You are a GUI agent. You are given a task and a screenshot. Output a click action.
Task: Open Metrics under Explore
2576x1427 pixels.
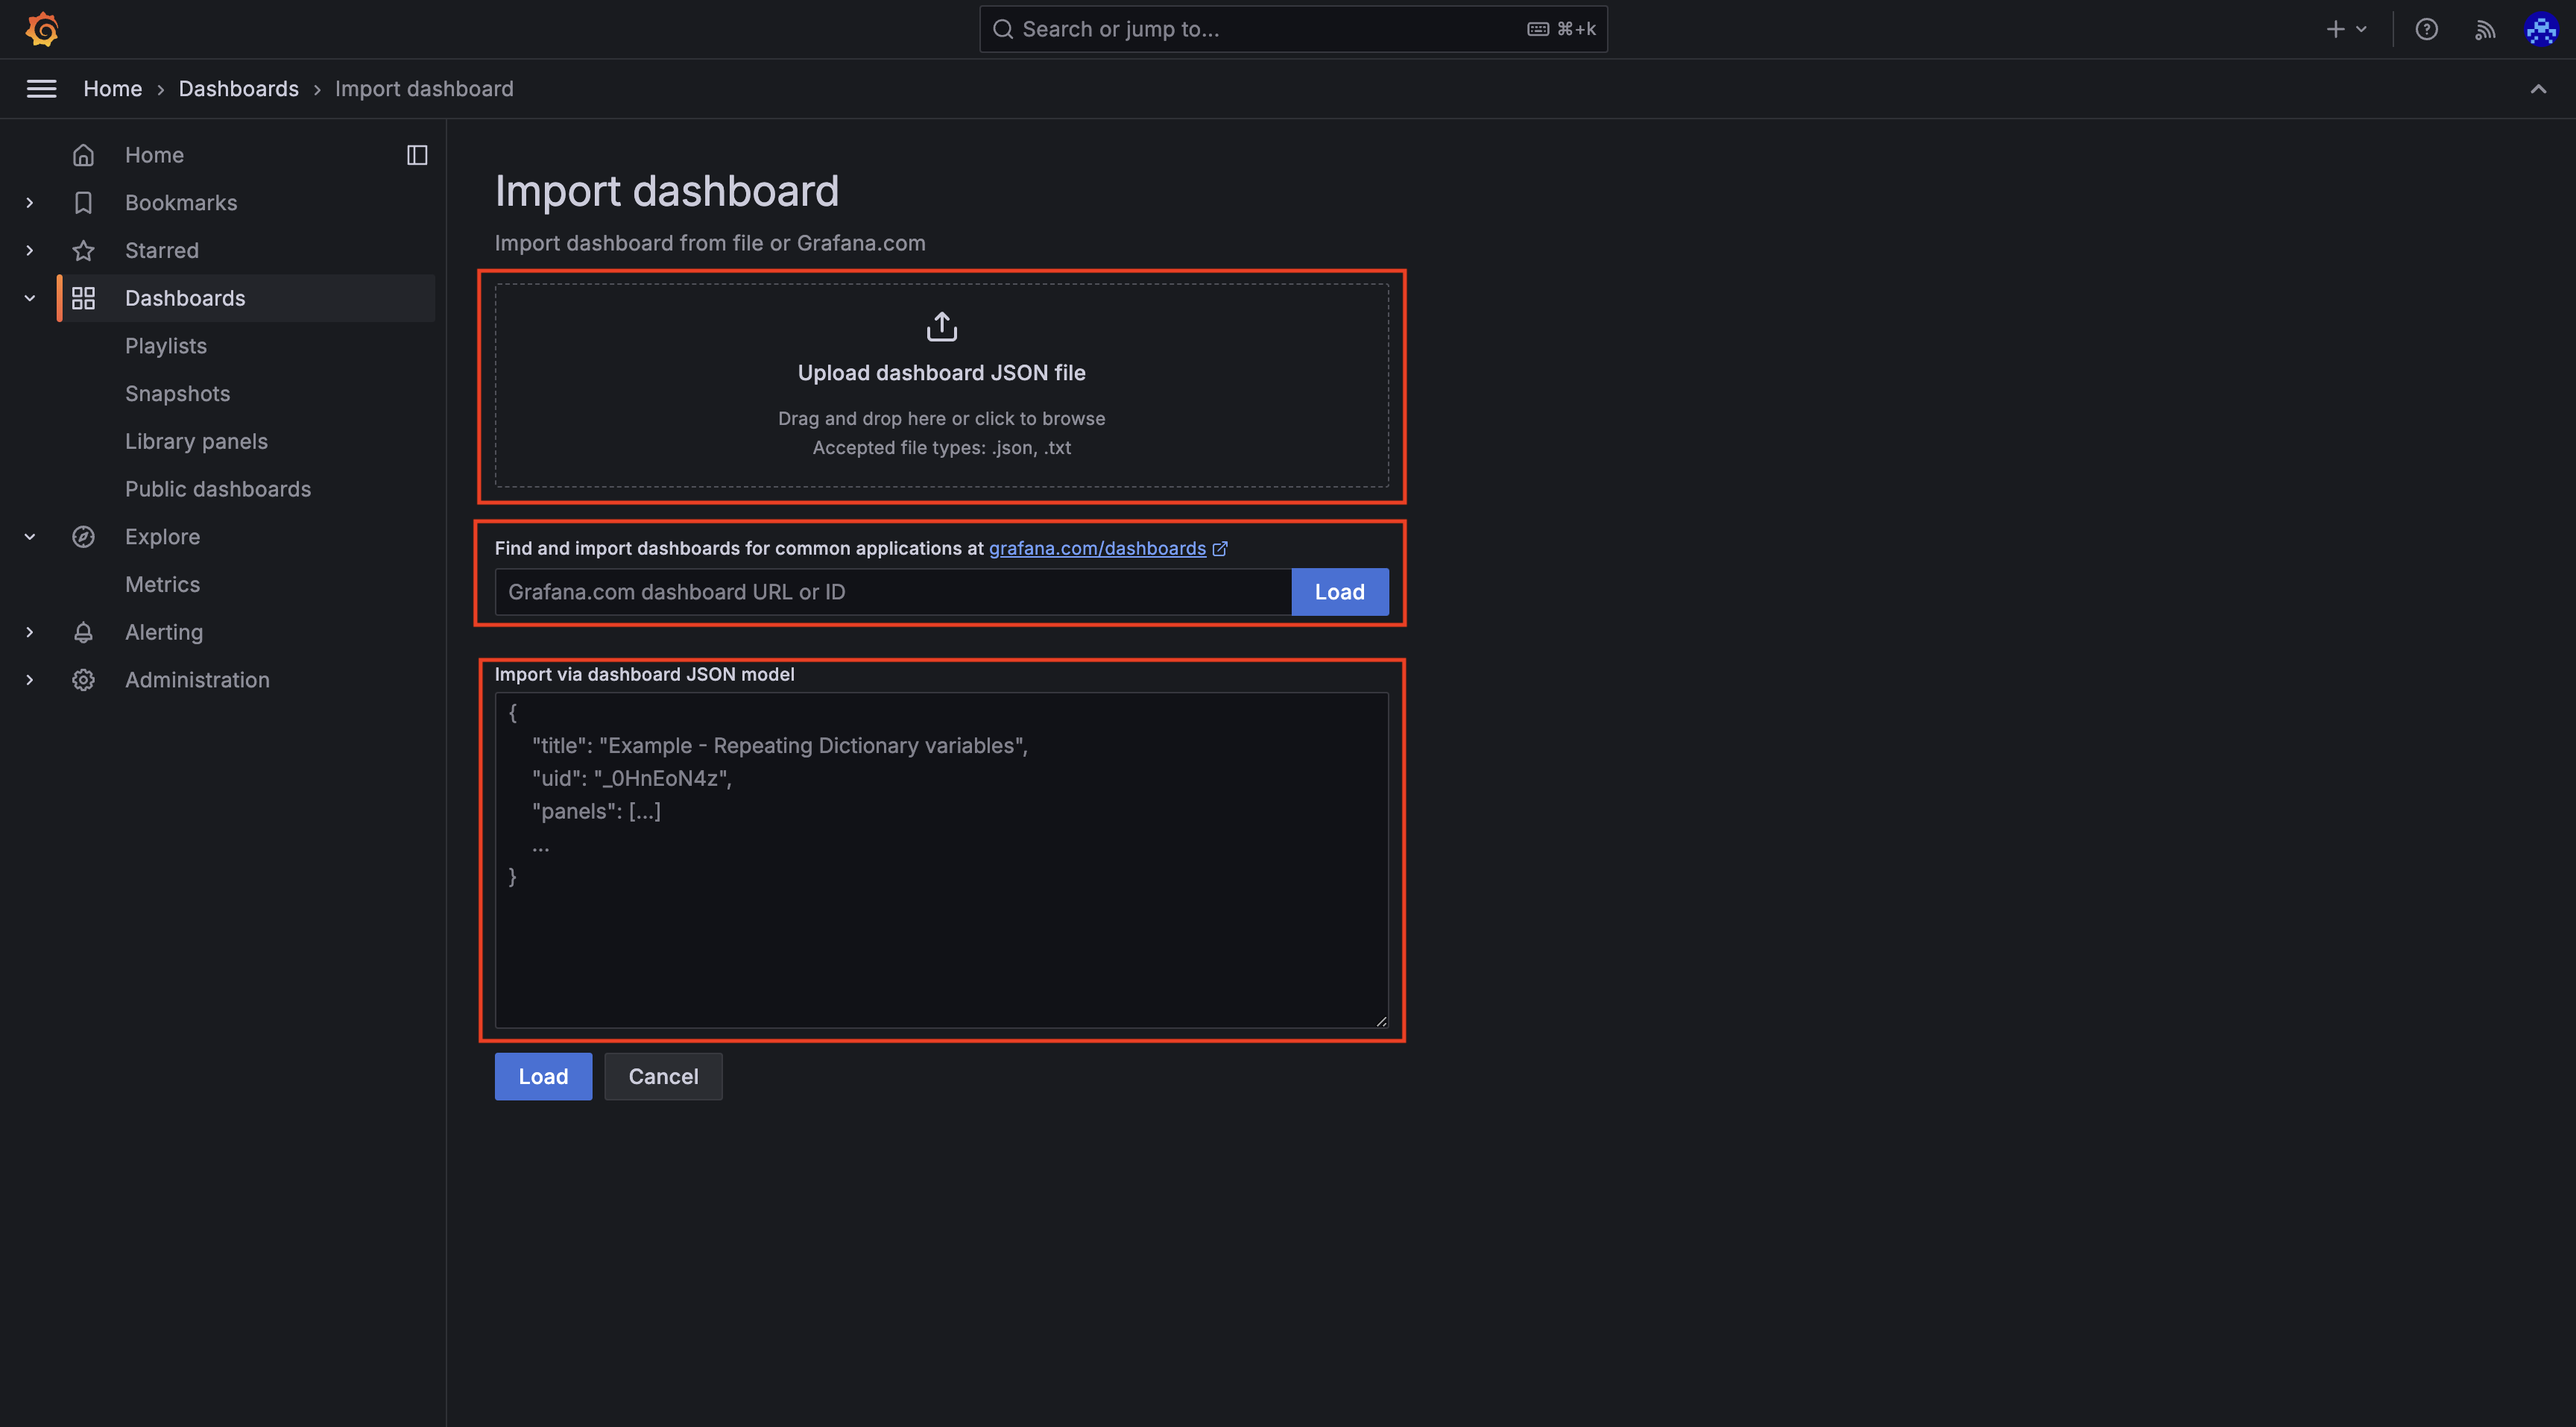tap(163, 585)
